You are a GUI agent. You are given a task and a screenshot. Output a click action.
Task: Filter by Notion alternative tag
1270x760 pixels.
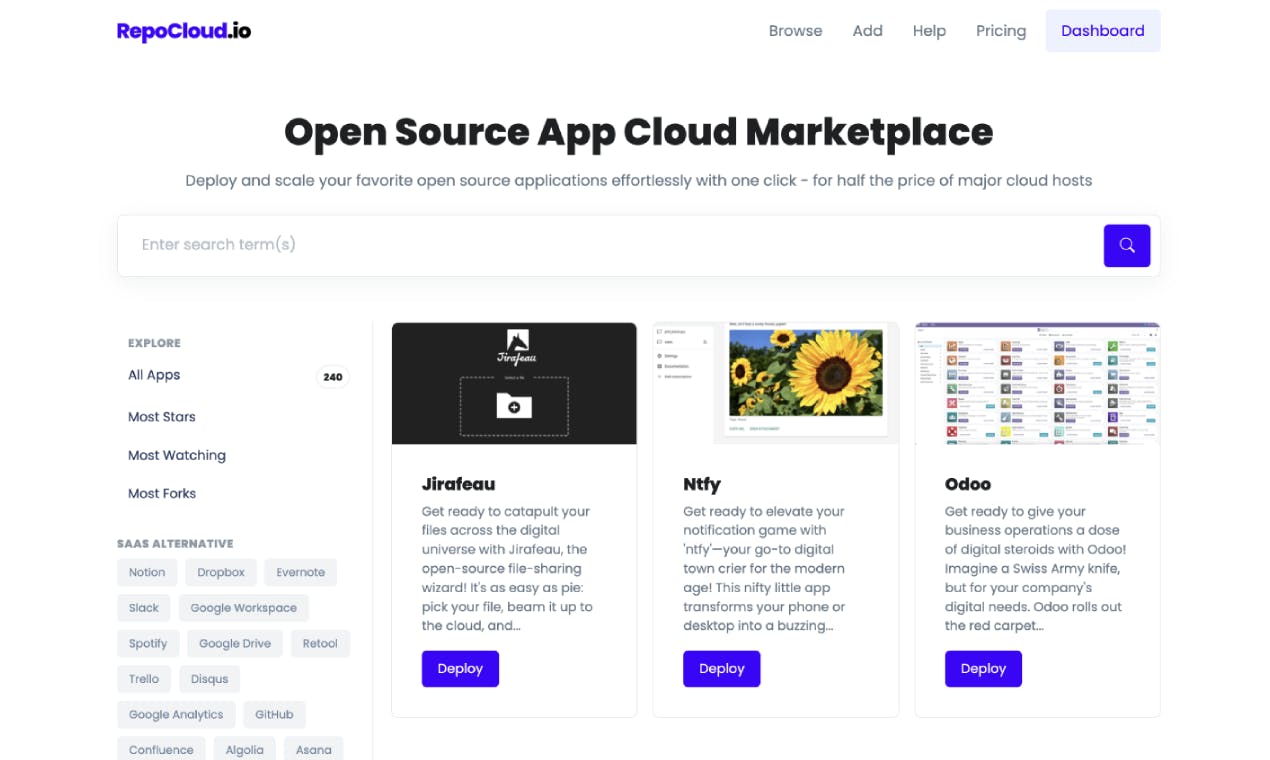coord(147,572)
